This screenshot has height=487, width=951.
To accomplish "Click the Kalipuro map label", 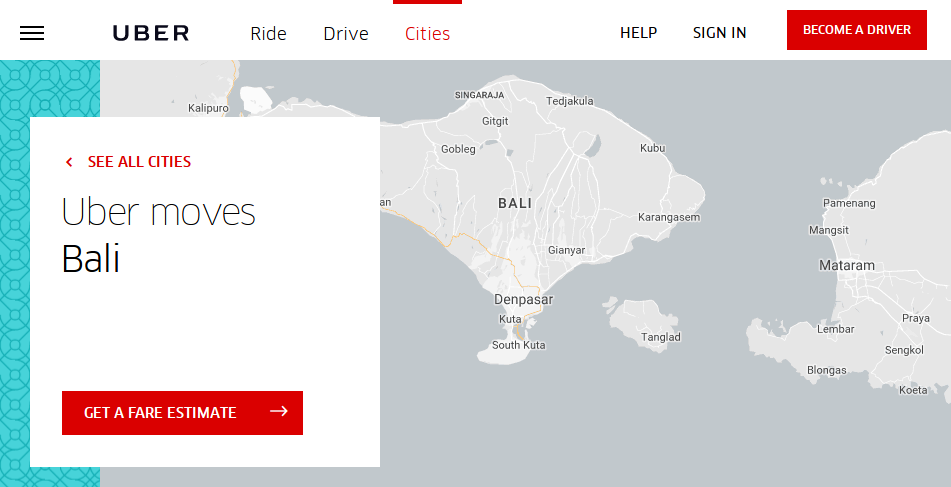I will 208,109.
